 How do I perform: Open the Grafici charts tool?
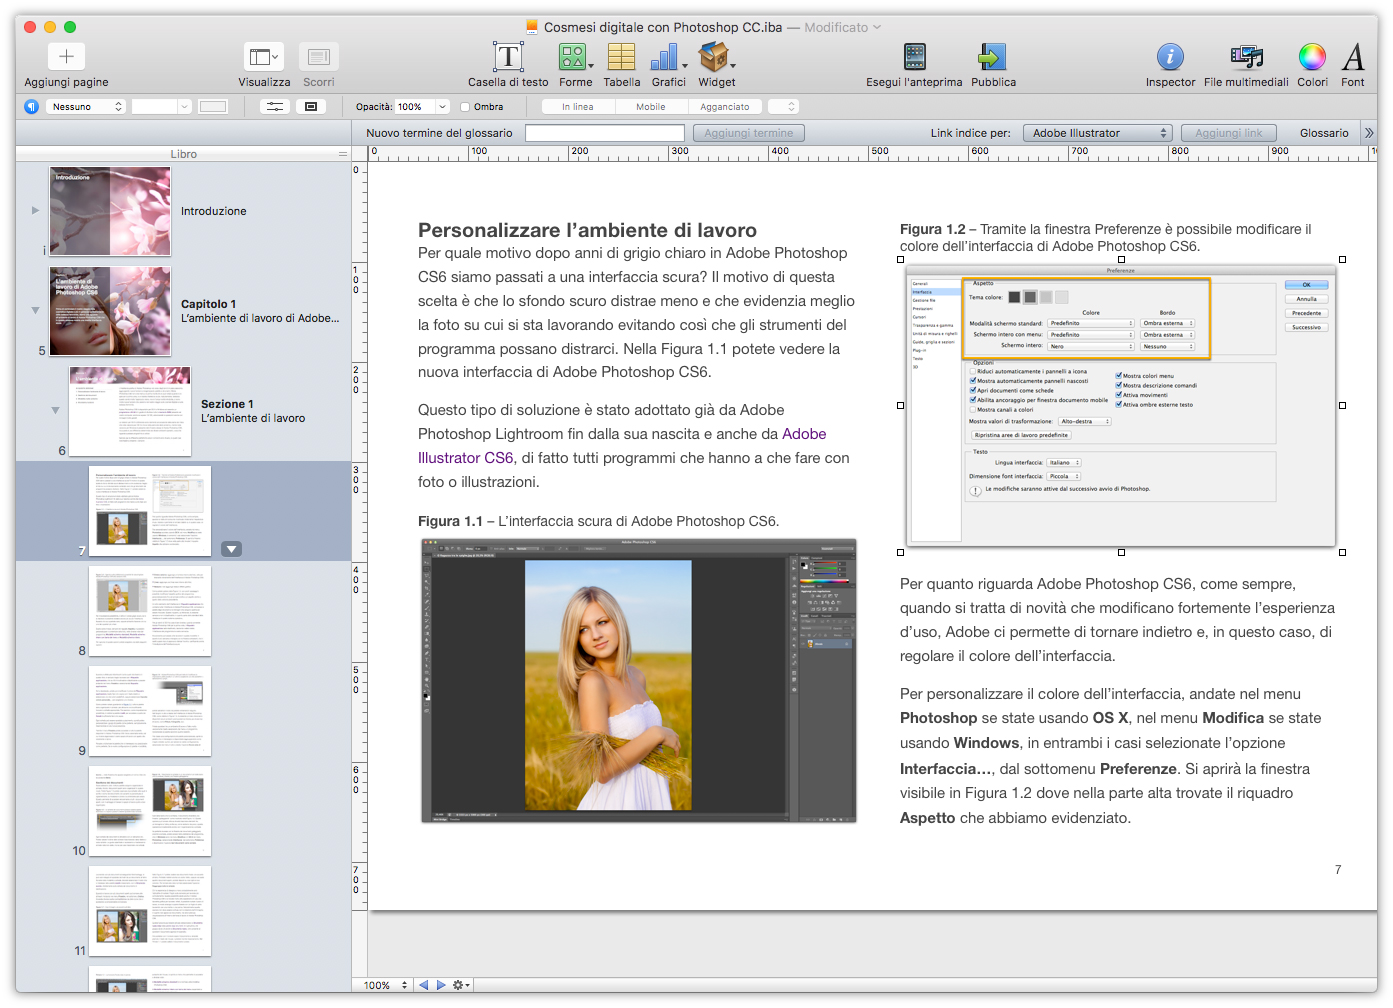[x=668, y=57]
